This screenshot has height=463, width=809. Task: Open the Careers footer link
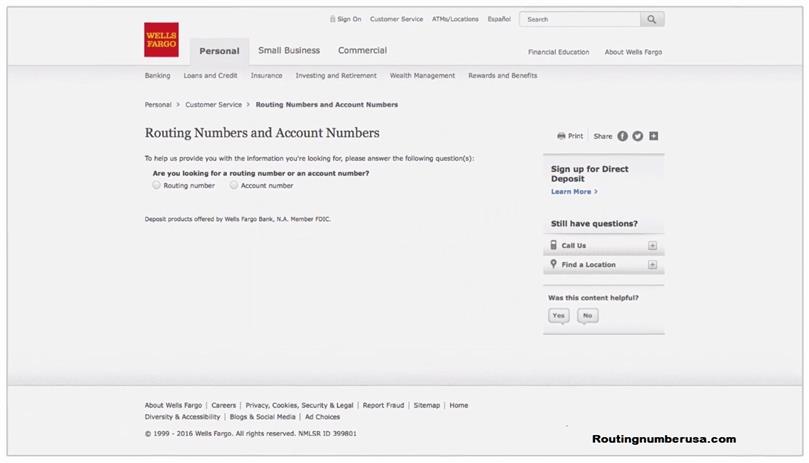pyautogui.click(x=223, y=405)
